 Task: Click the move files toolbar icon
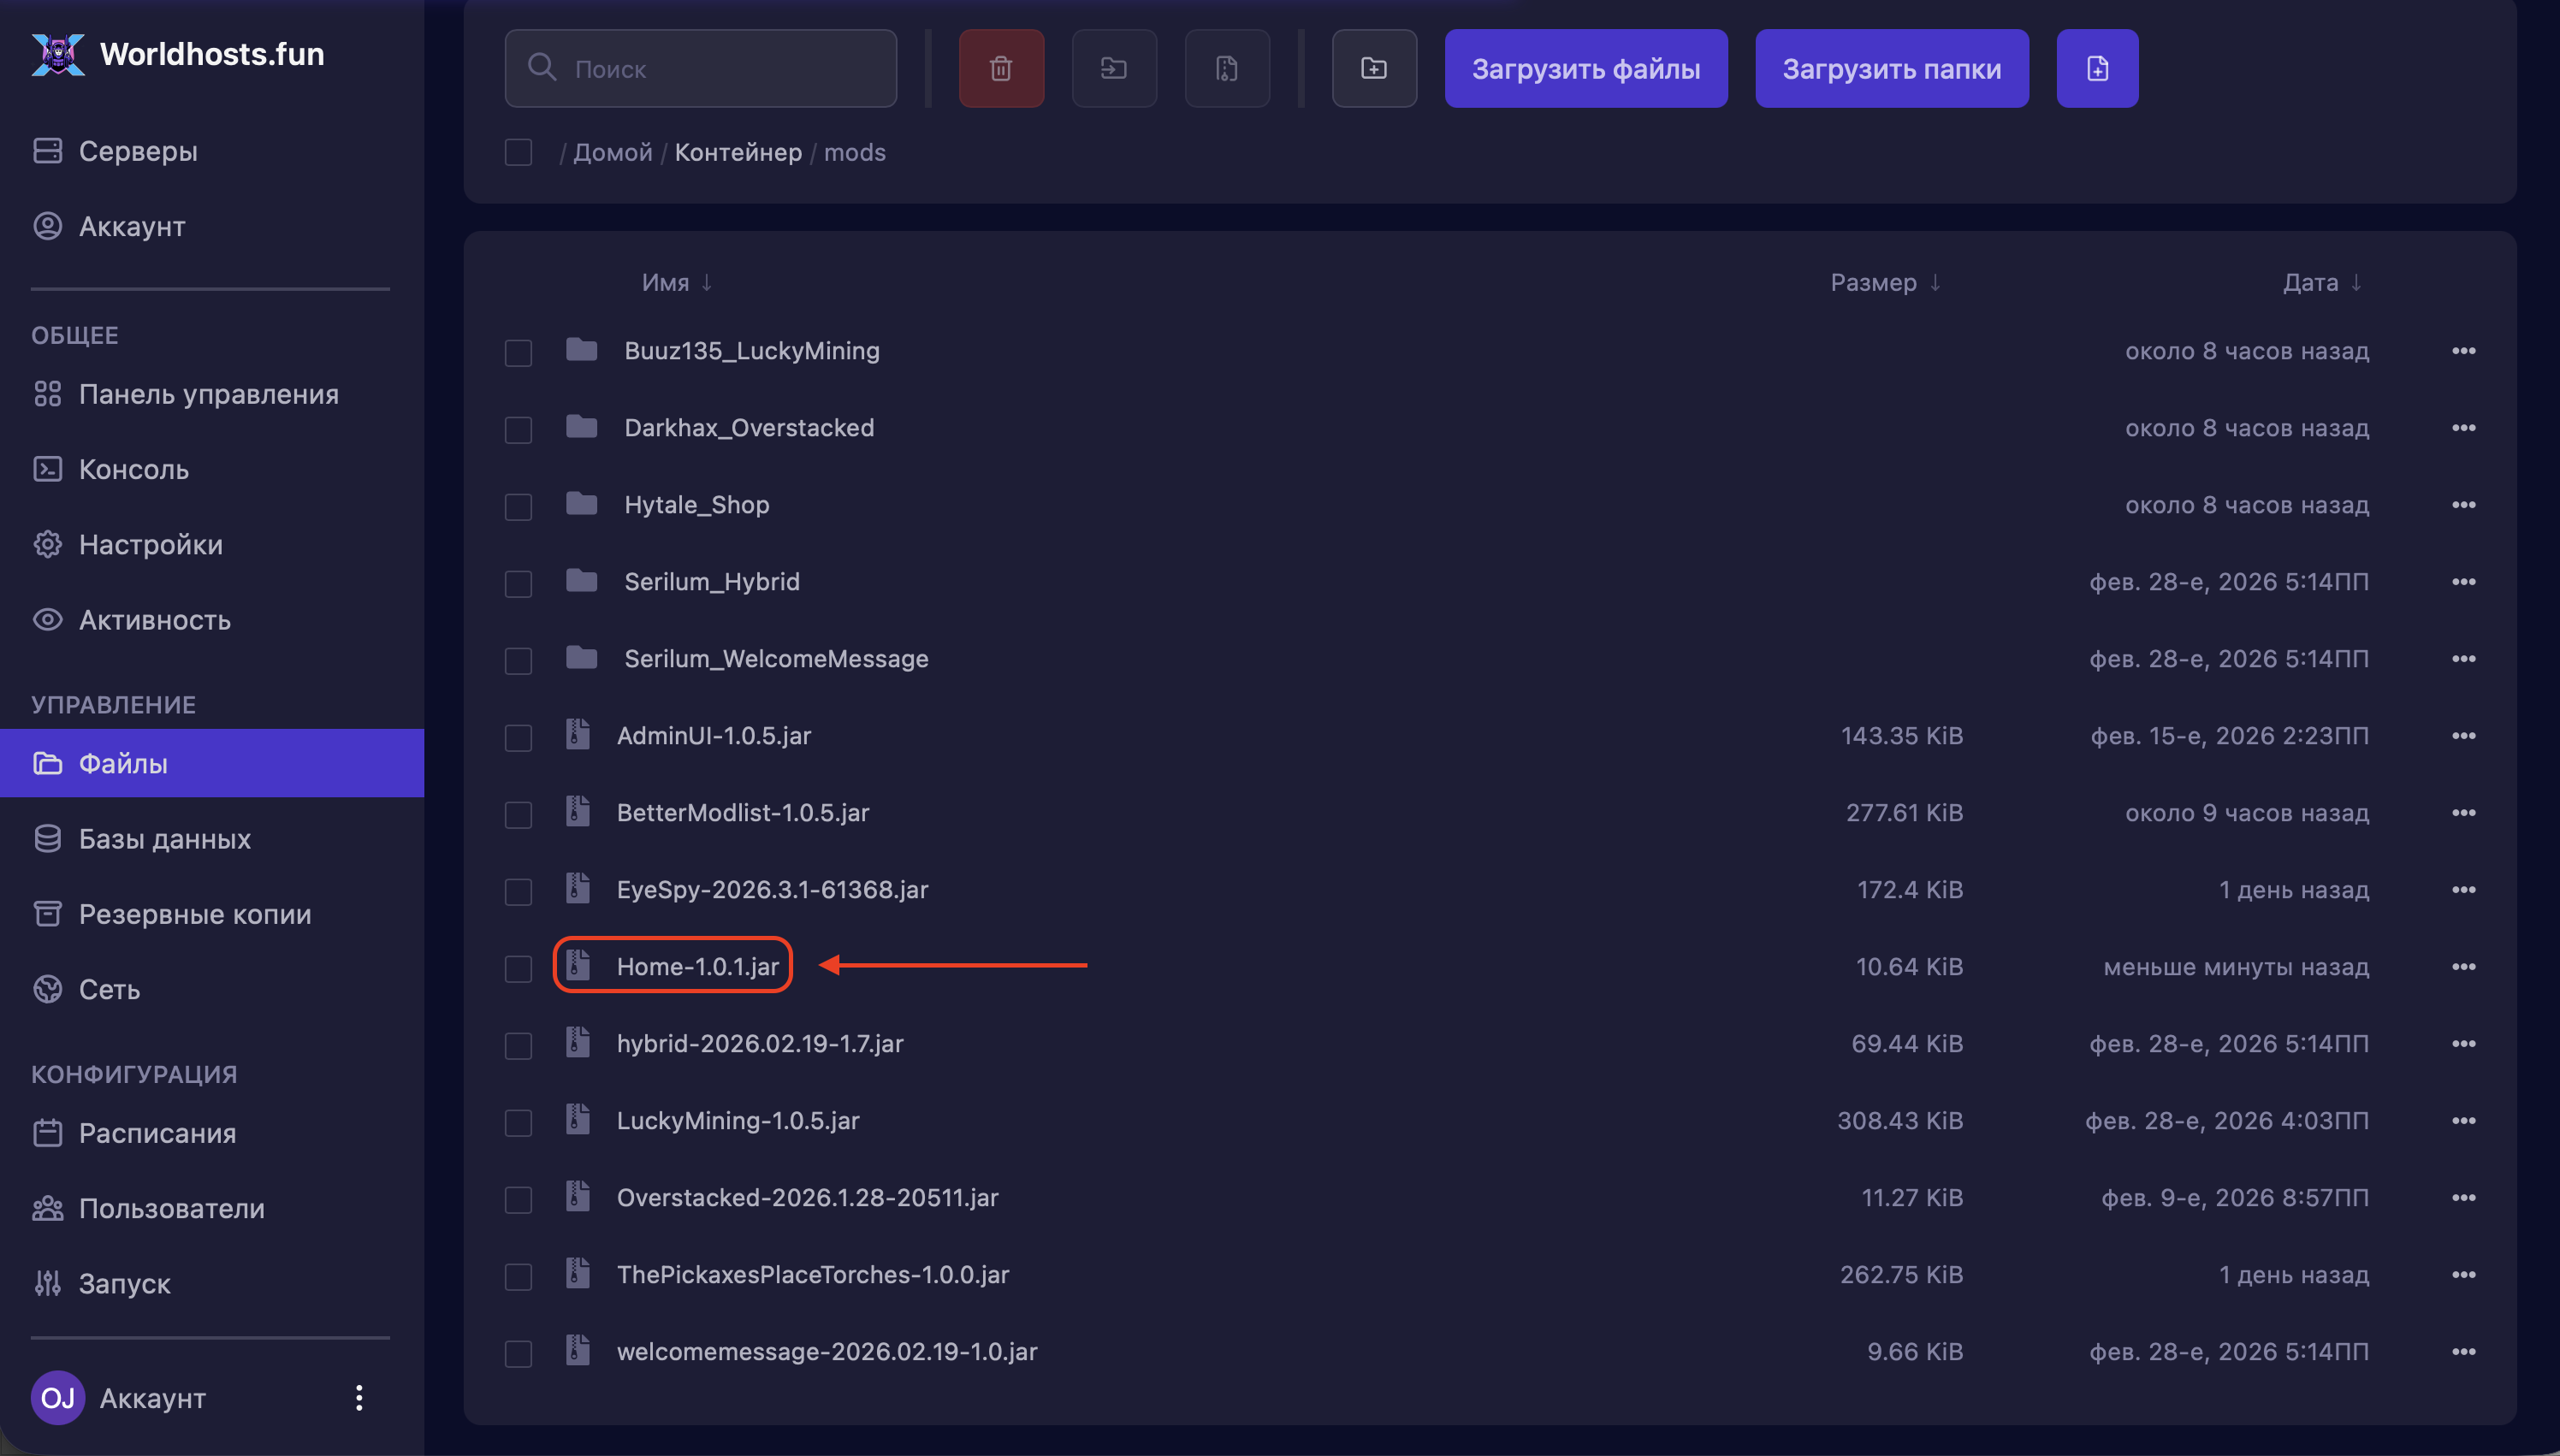coord(1114,68)
